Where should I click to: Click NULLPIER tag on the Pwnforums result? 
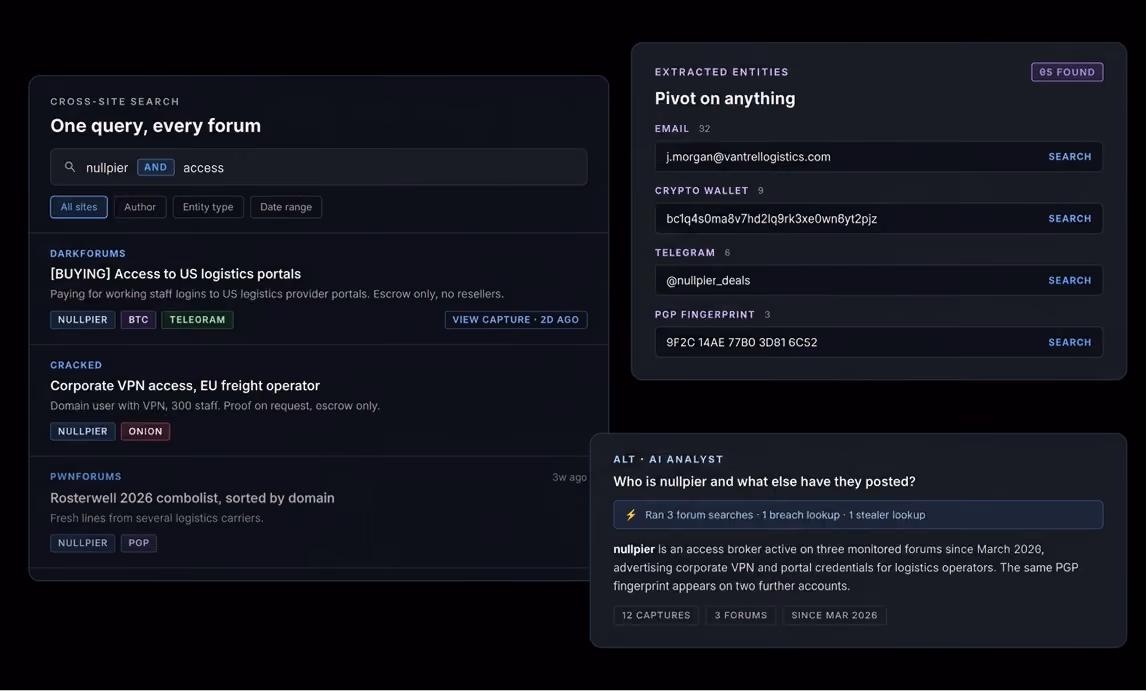coord(83,543)
